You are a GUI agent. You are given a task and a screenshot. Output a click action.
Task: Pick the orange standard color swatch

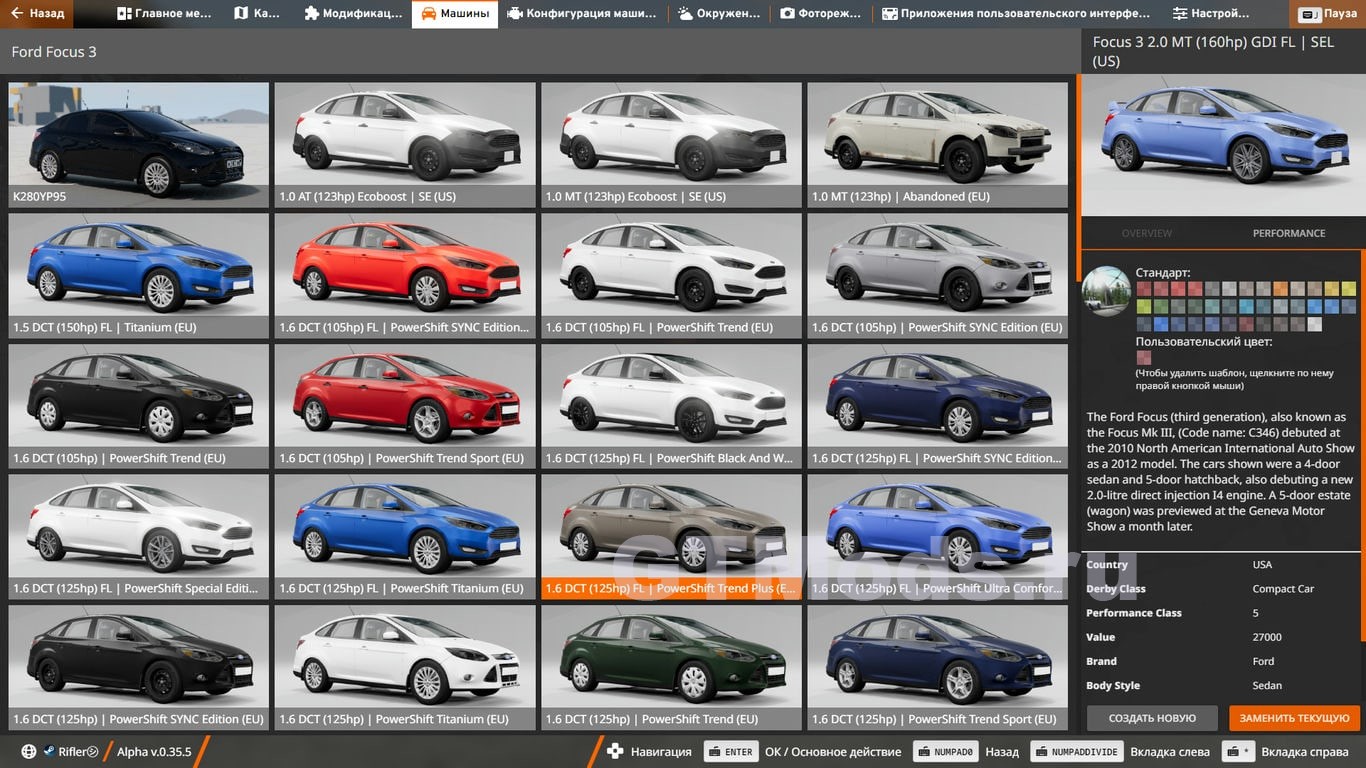point(1280,288)
